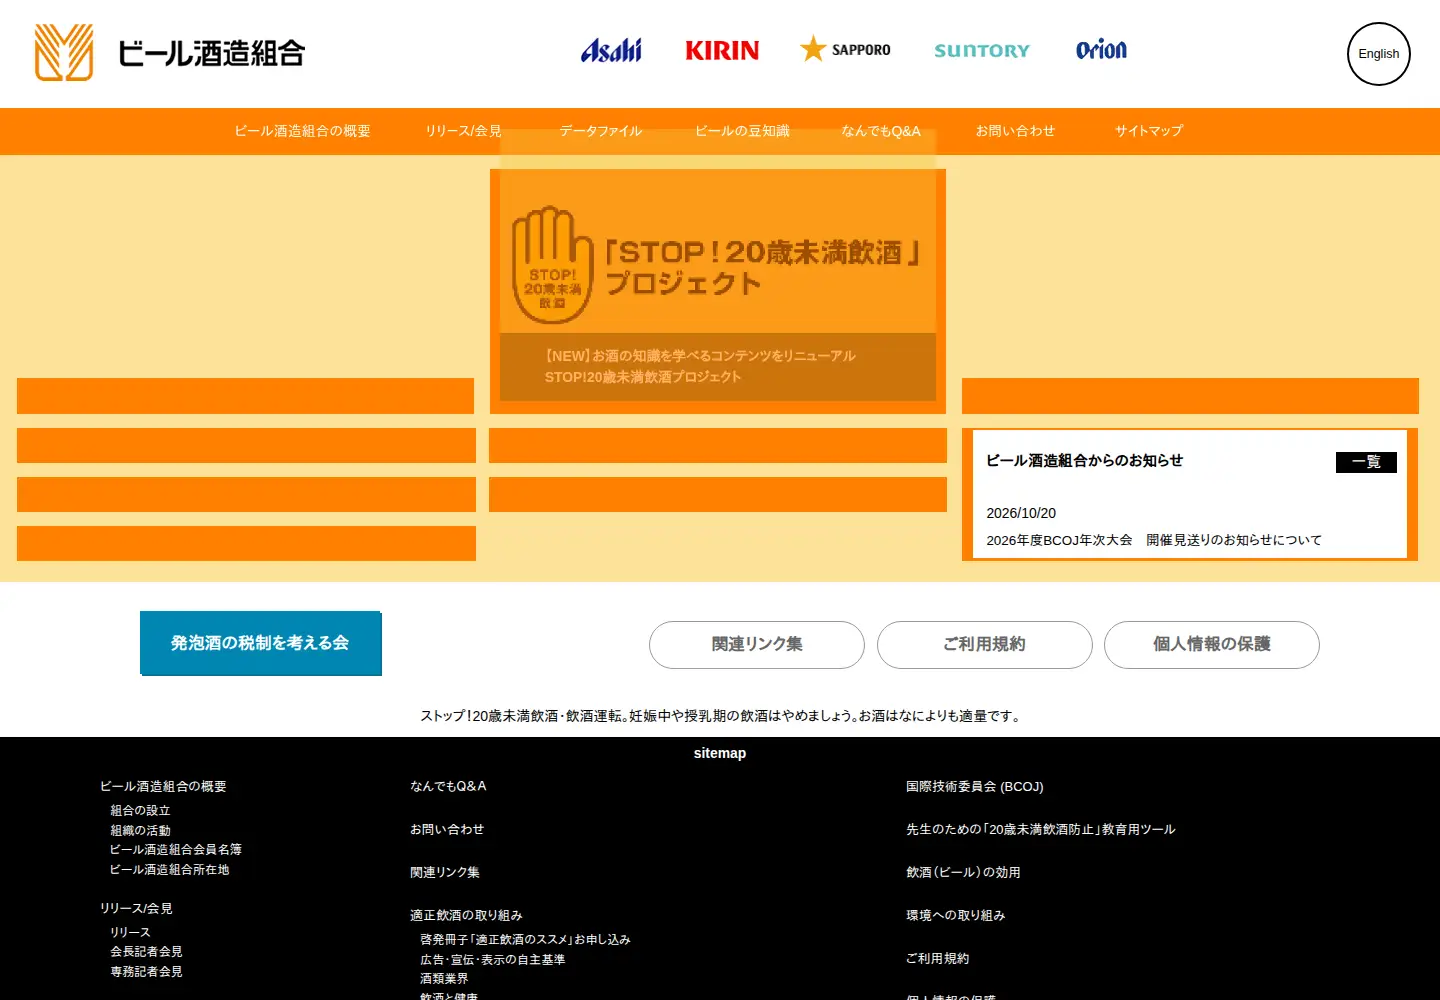Open footer link 国際技術委員会 (BCOJ)
Image resolution: width=1440 pixels, height=1000 pixels.
(x=975, y=787)
